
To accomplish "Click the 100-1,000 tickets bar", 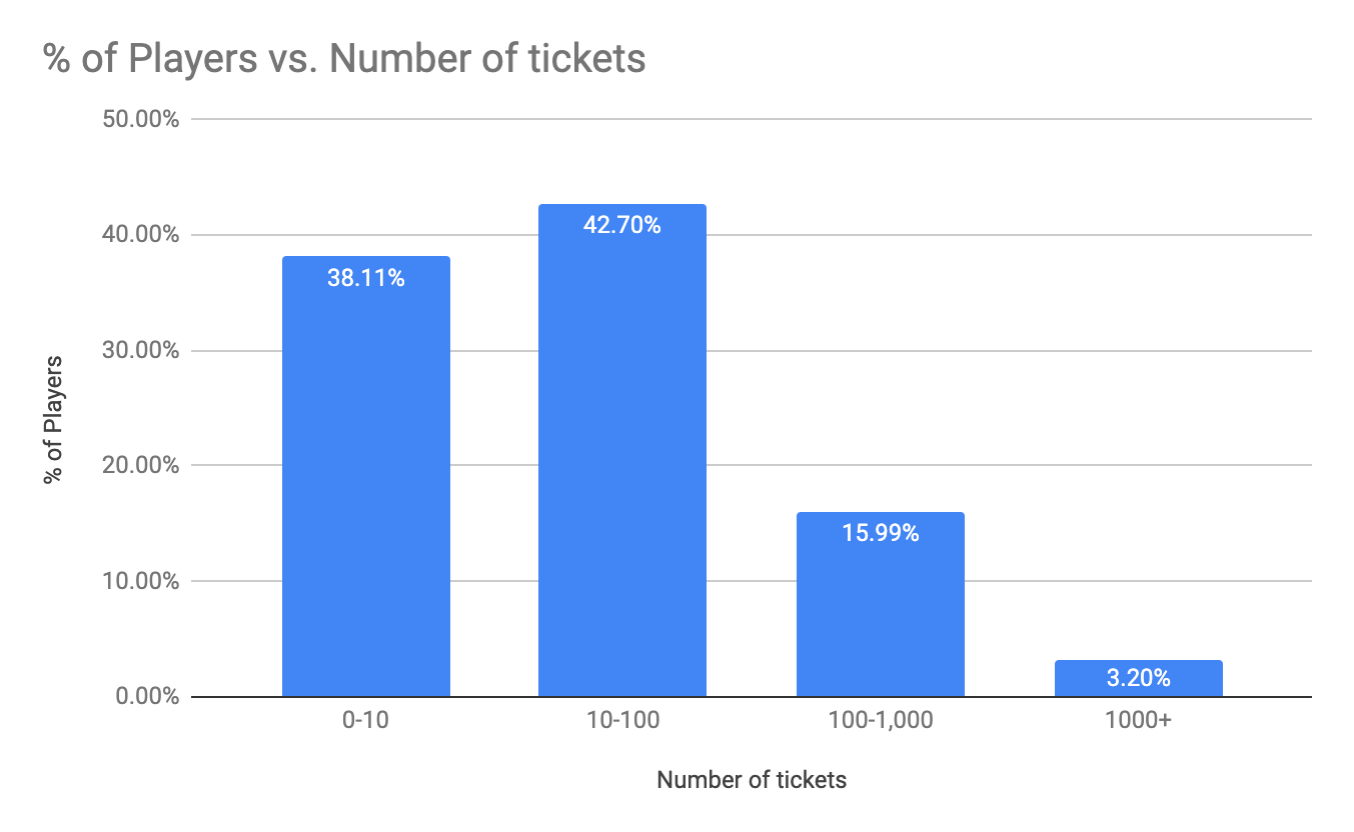I will 880,604.
